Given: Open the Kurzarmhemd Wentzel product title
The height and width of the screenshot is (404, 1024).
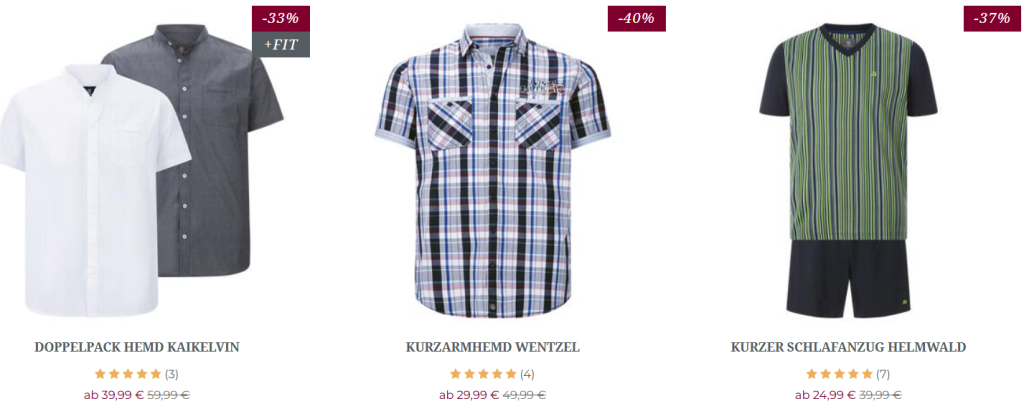Looking at the screenshot, I should click(x=492, y=347).
